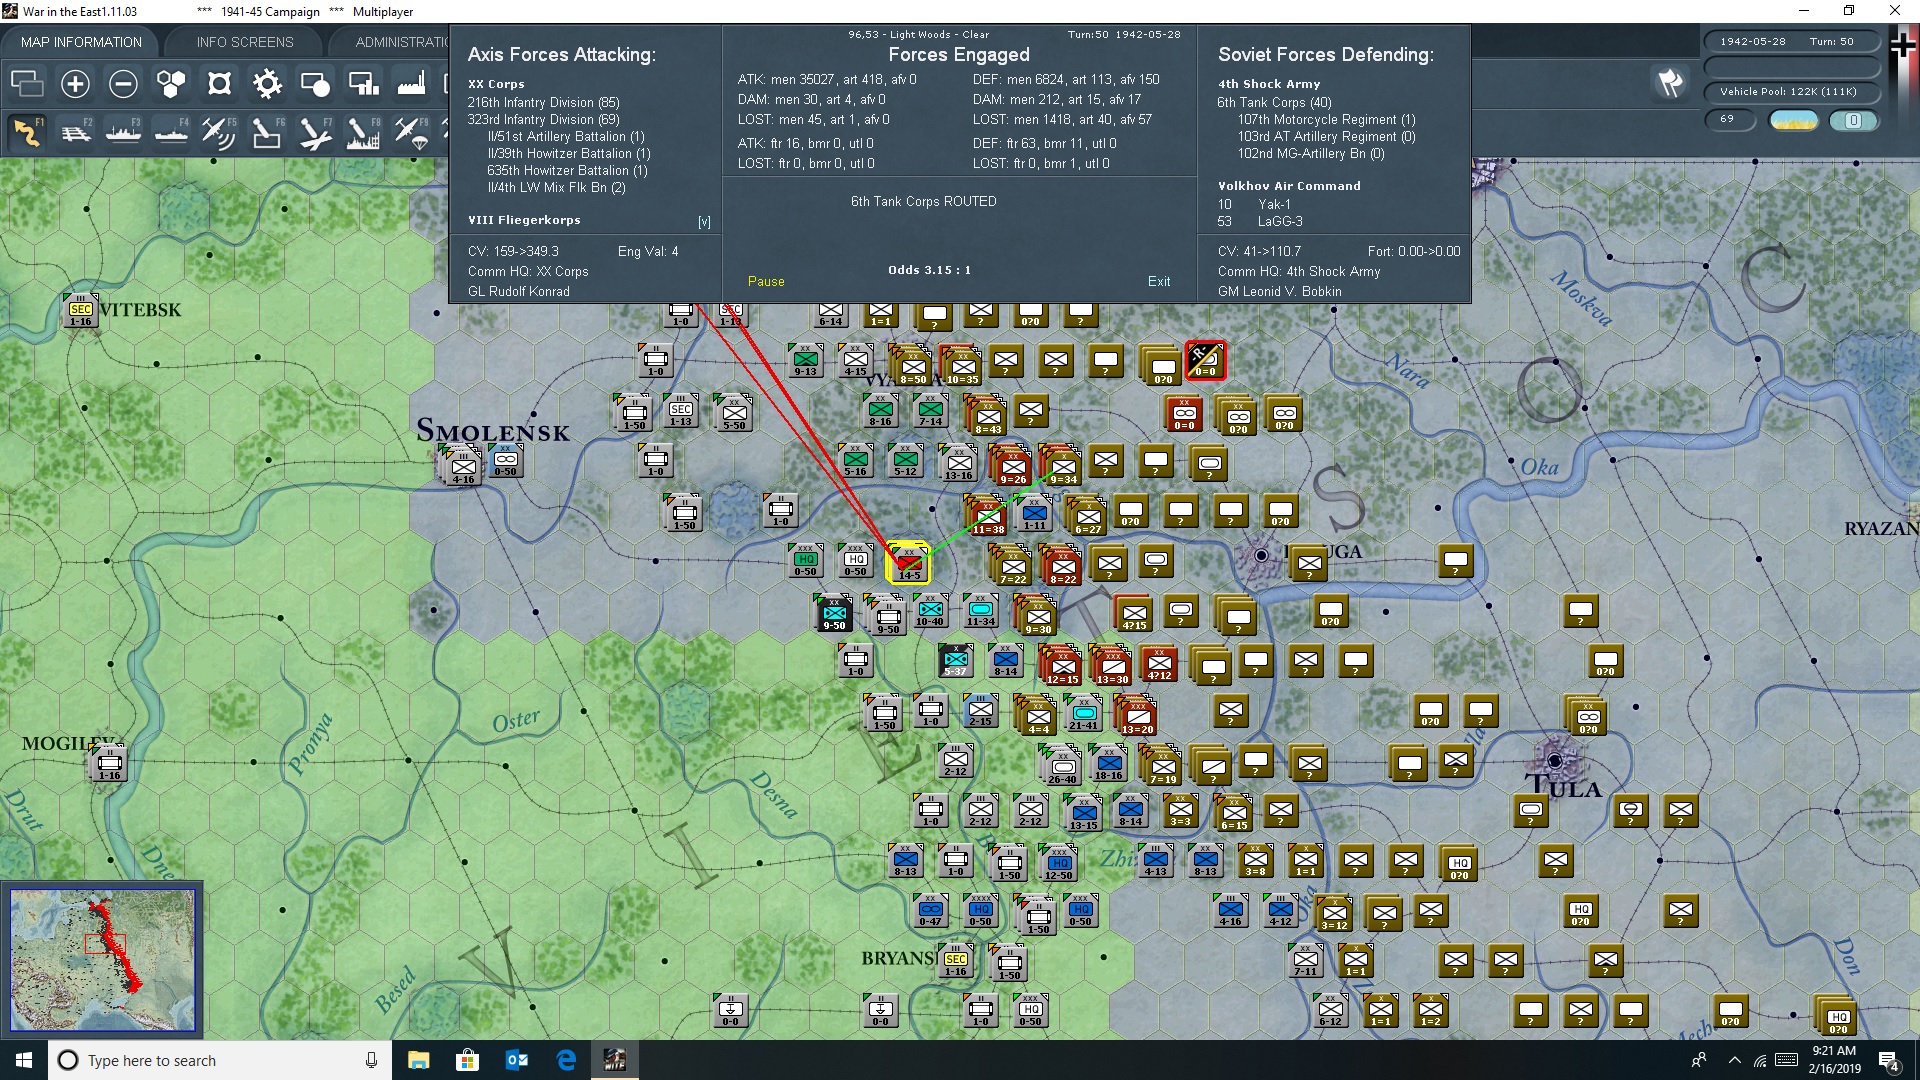Toggle the fort levels square icon
This screenshot has width=1920, height=1080.
[x=219, y=84]
